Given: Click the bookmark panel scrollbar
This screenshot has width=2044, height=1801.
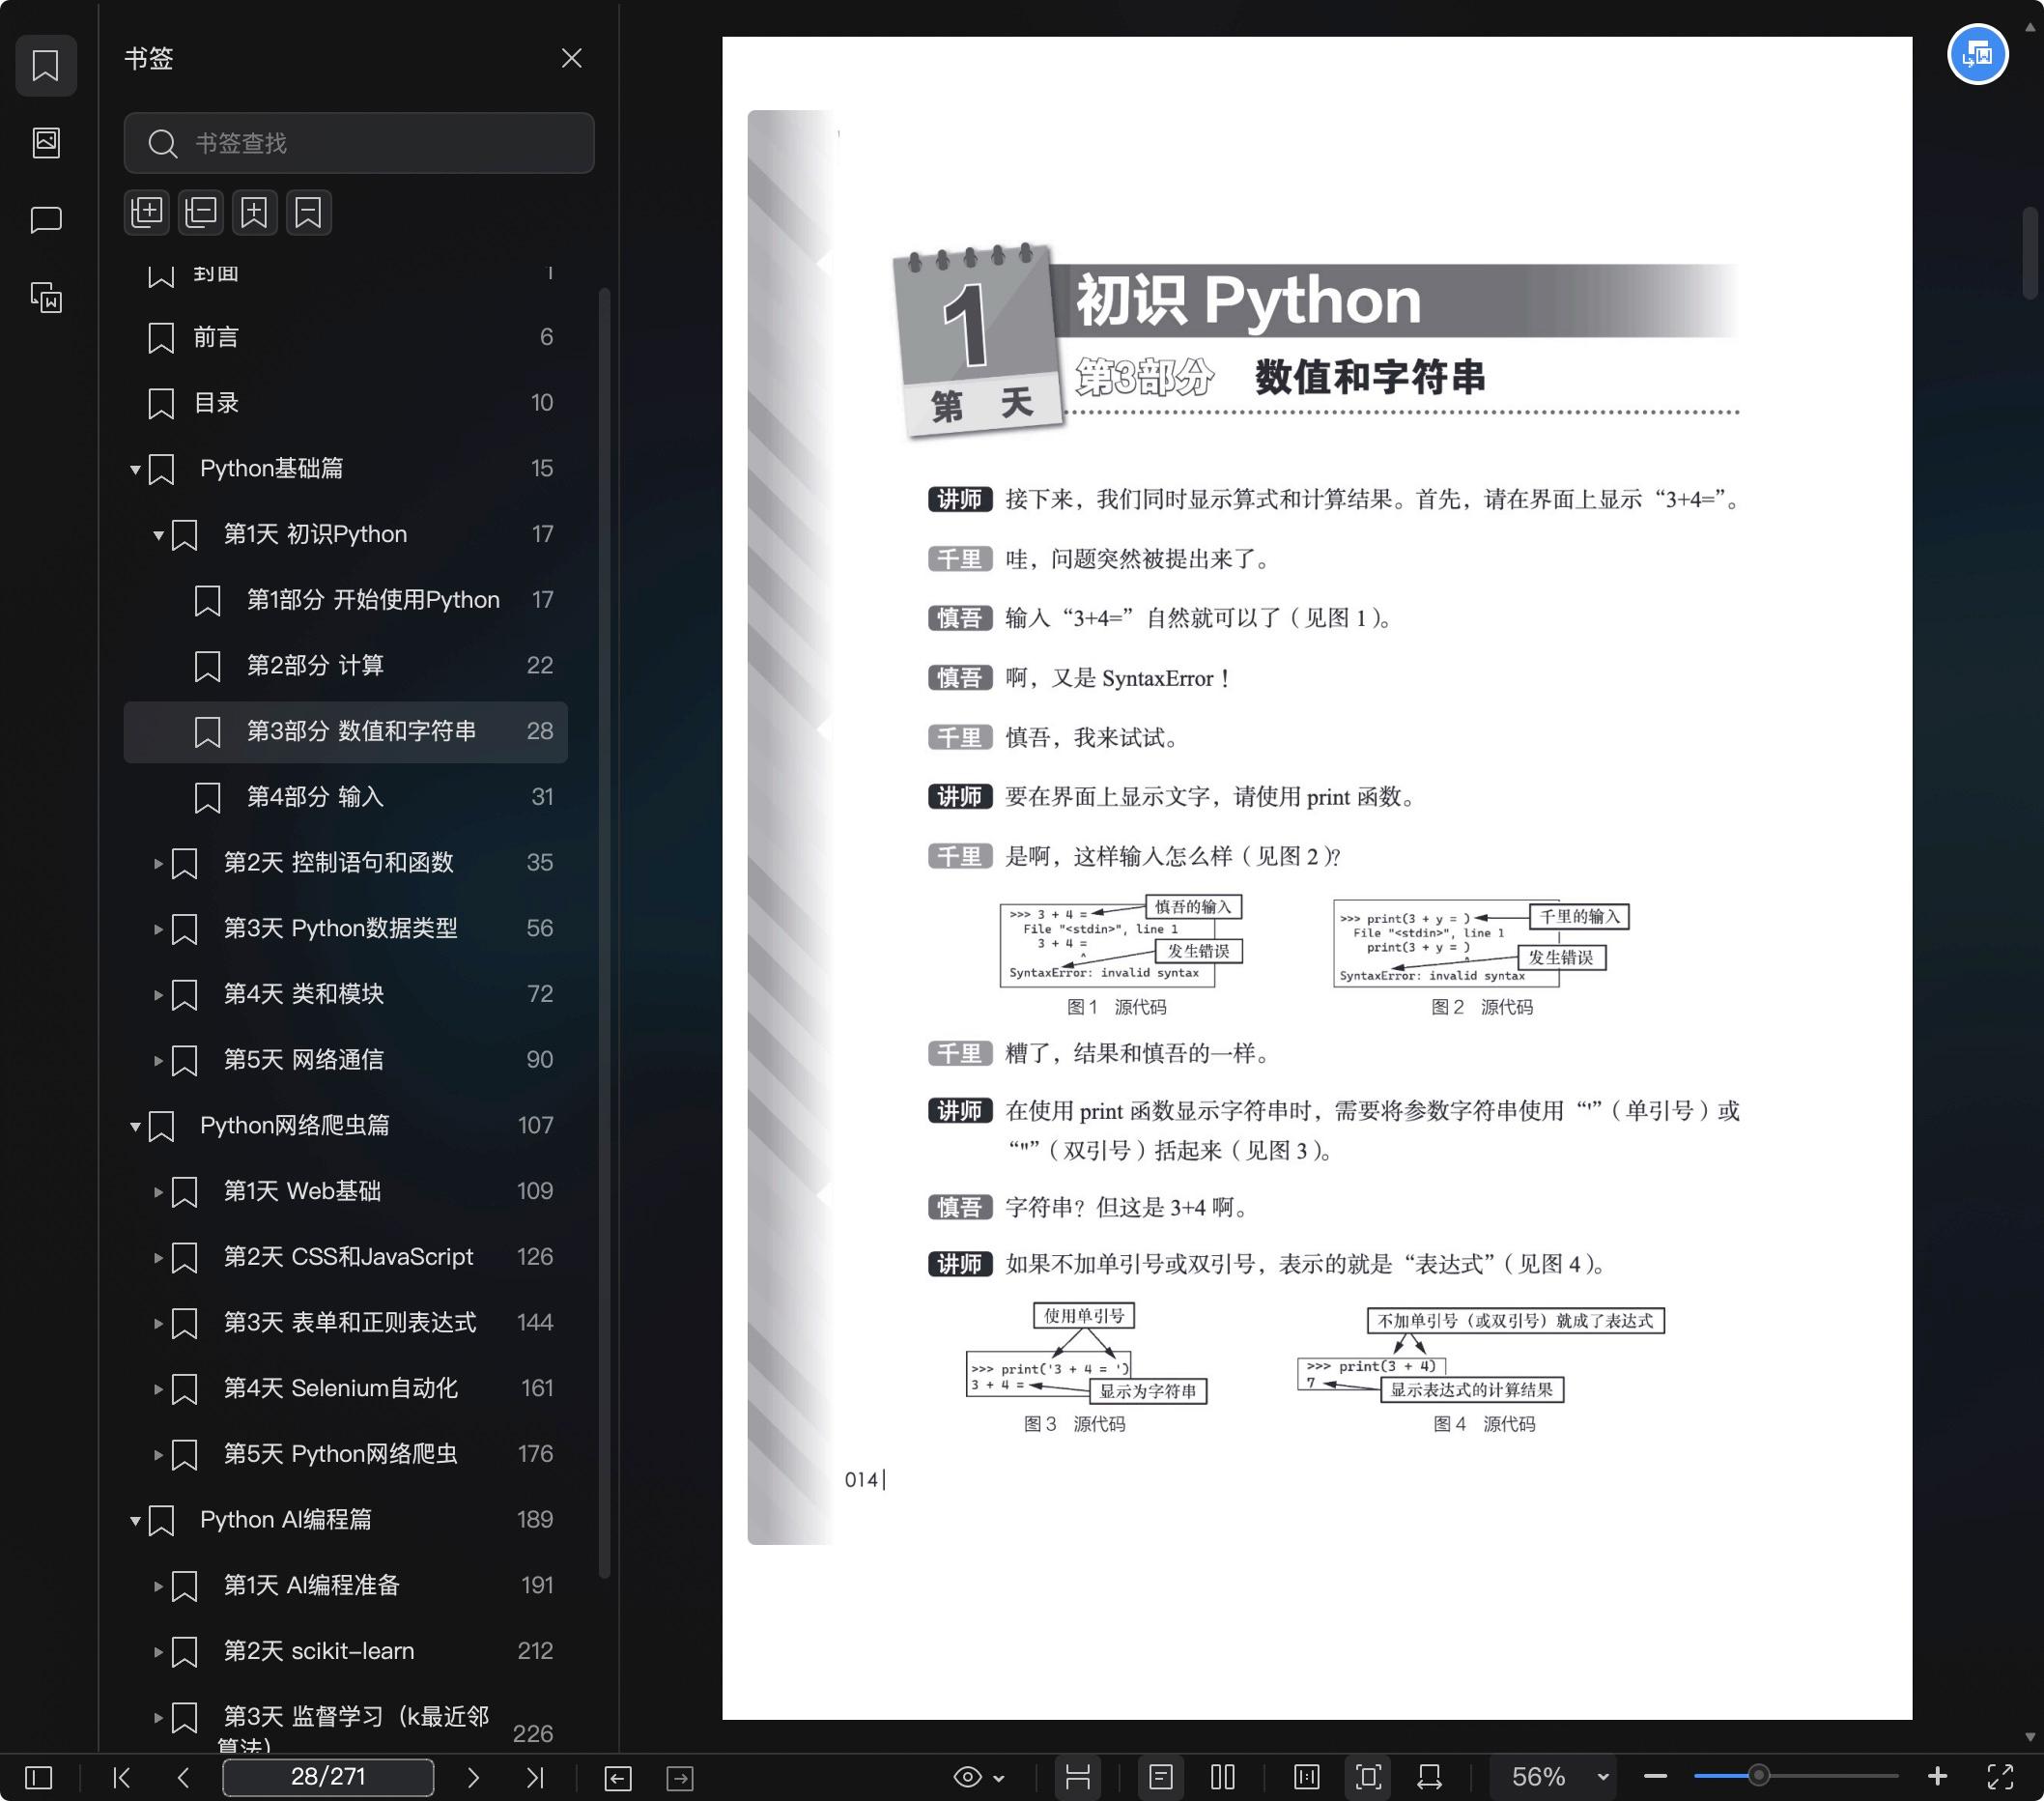Looking at the screenshot, I should point(604,932).
